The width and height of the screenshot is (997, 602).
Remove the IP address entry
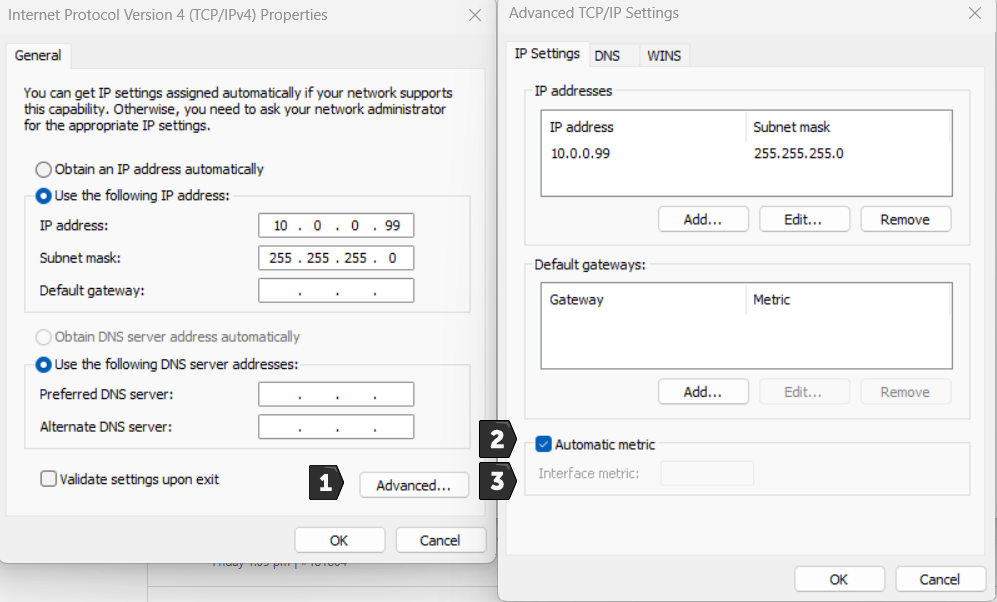click(x=905, y=219)
